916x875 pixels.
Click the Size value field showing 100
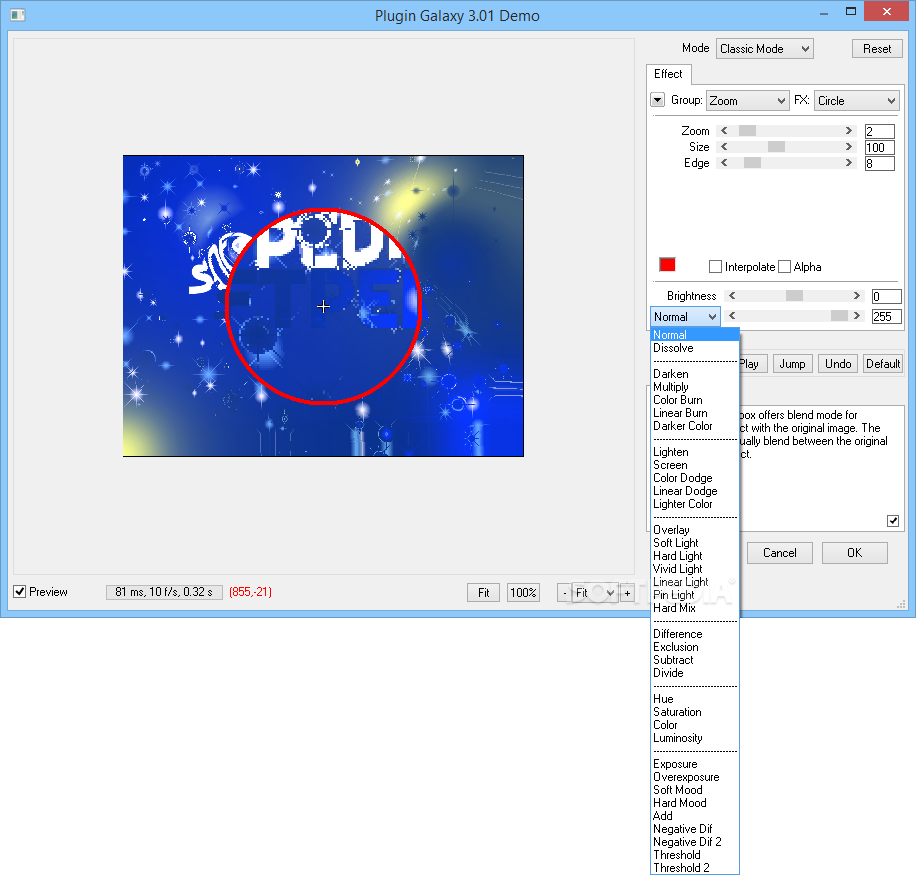point(879,147)
